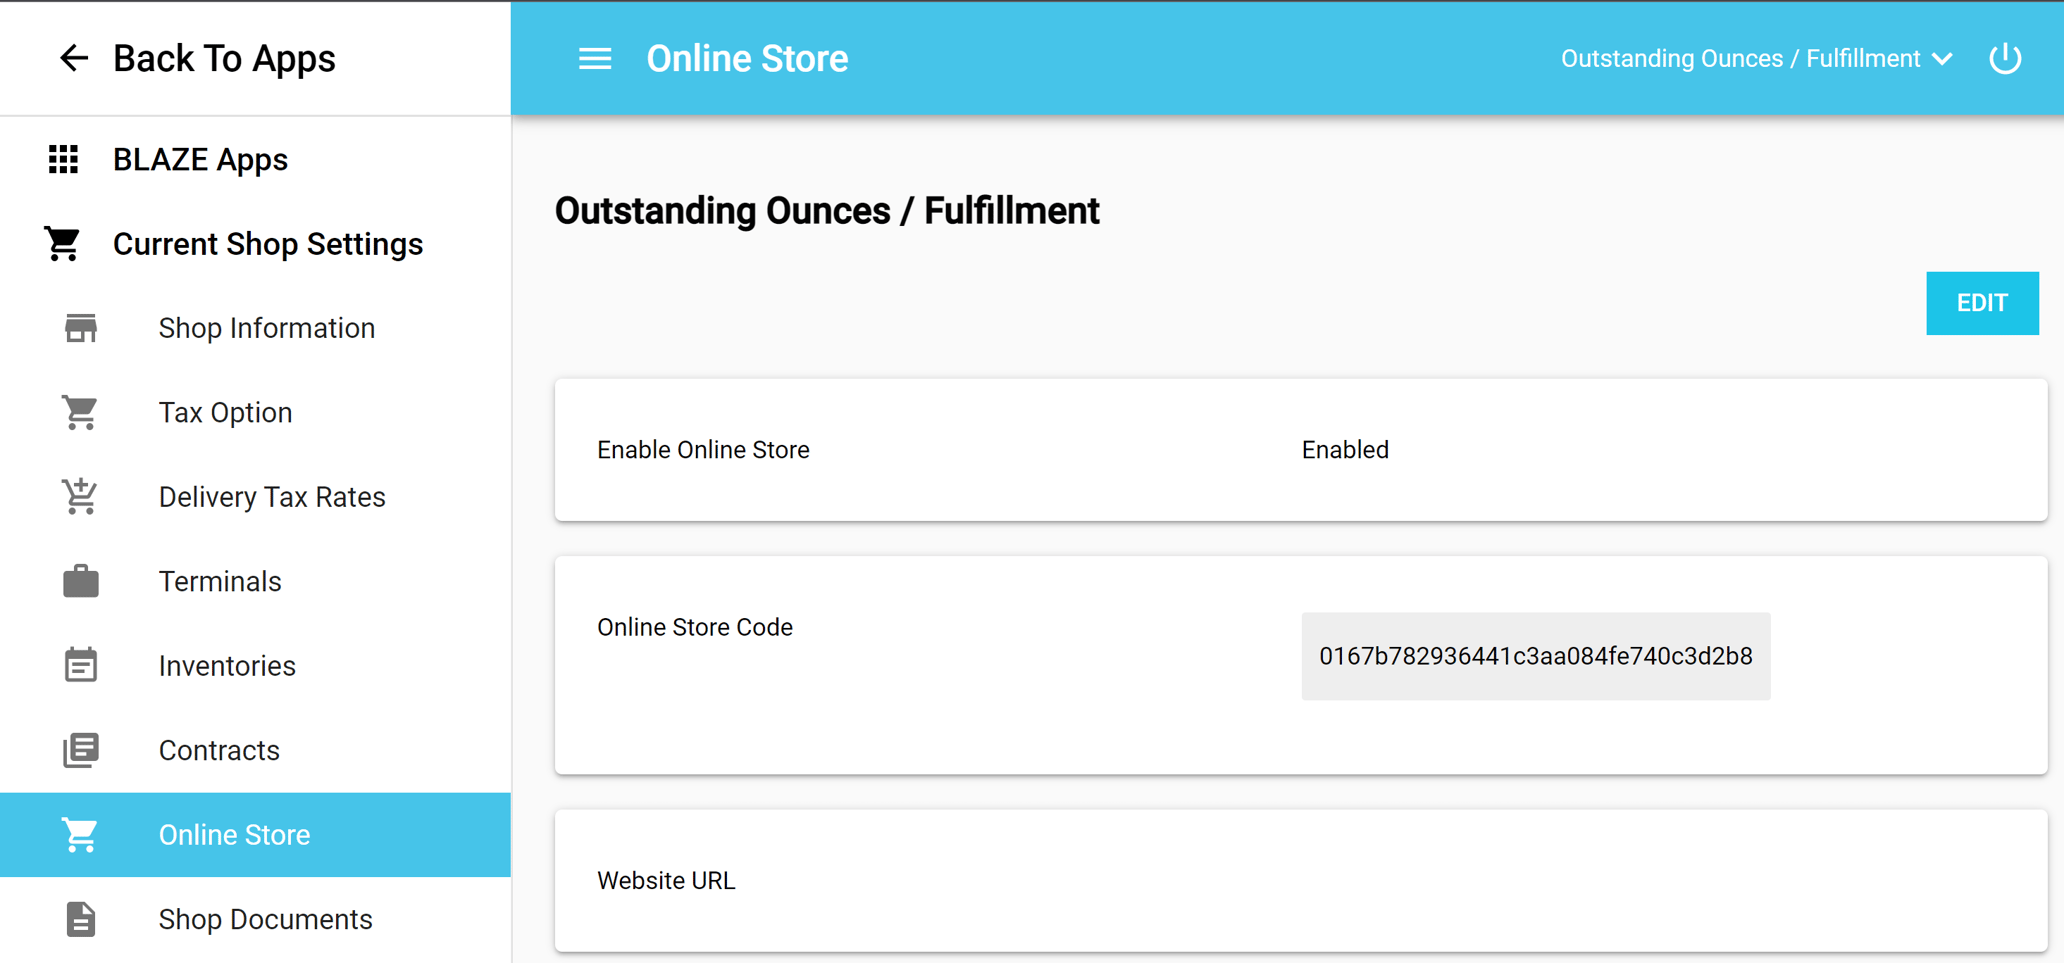
Task: Click the Terminals briefcase icon
Action: [79, 581]
